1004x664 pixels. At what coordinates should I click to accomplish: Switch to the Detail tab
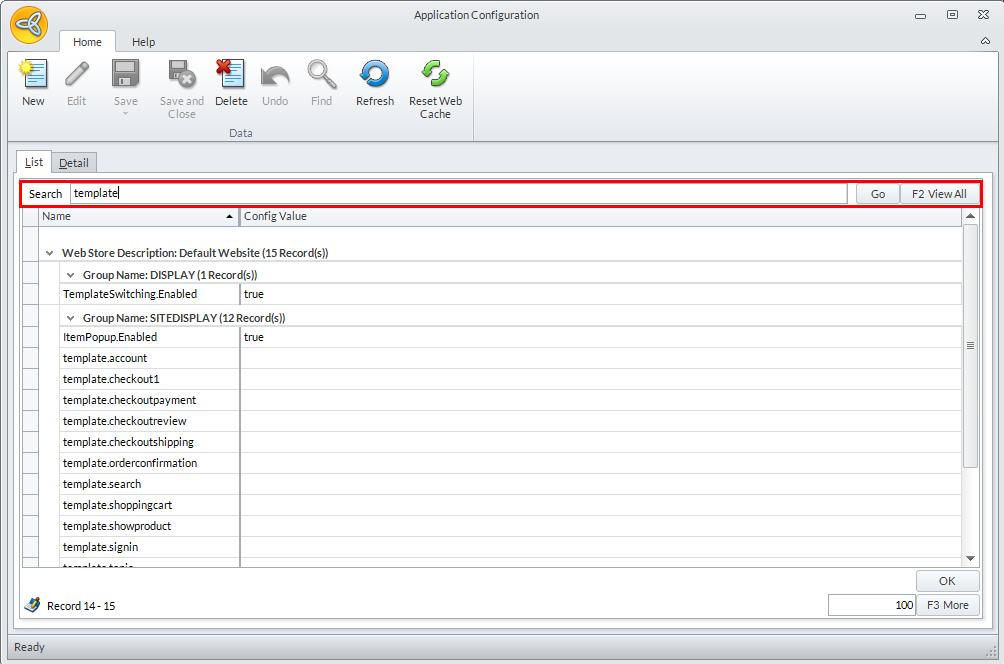74,163
